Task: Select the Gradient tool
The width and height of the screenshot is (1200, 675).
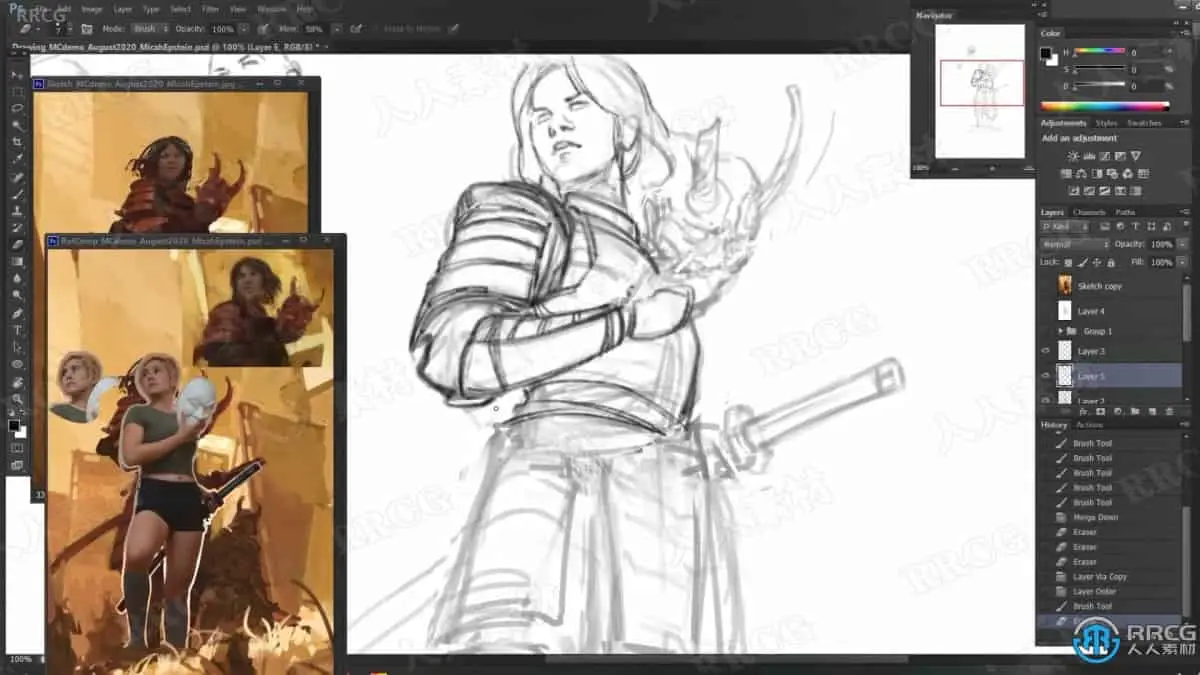Action: tap(18, 262)
